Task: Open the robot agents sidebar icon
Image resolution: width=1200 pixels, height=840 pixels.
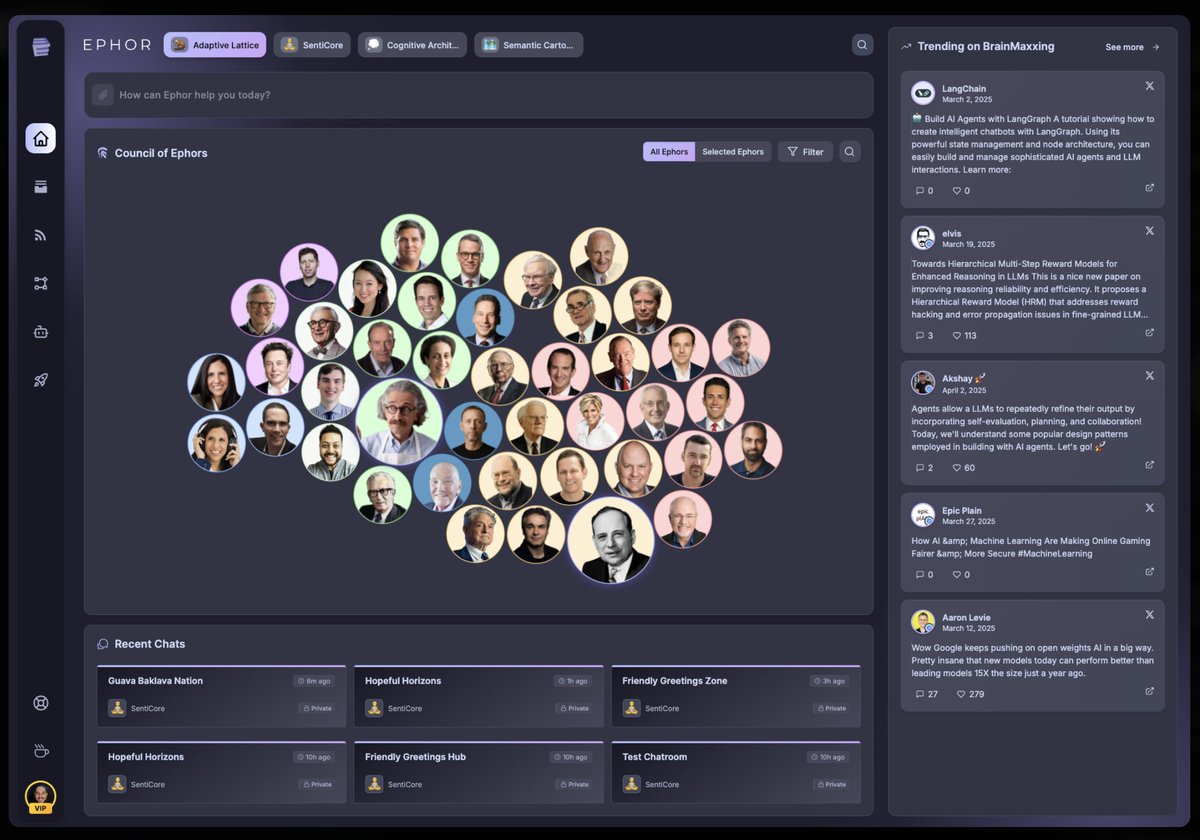Action: (x=41, y=332)
